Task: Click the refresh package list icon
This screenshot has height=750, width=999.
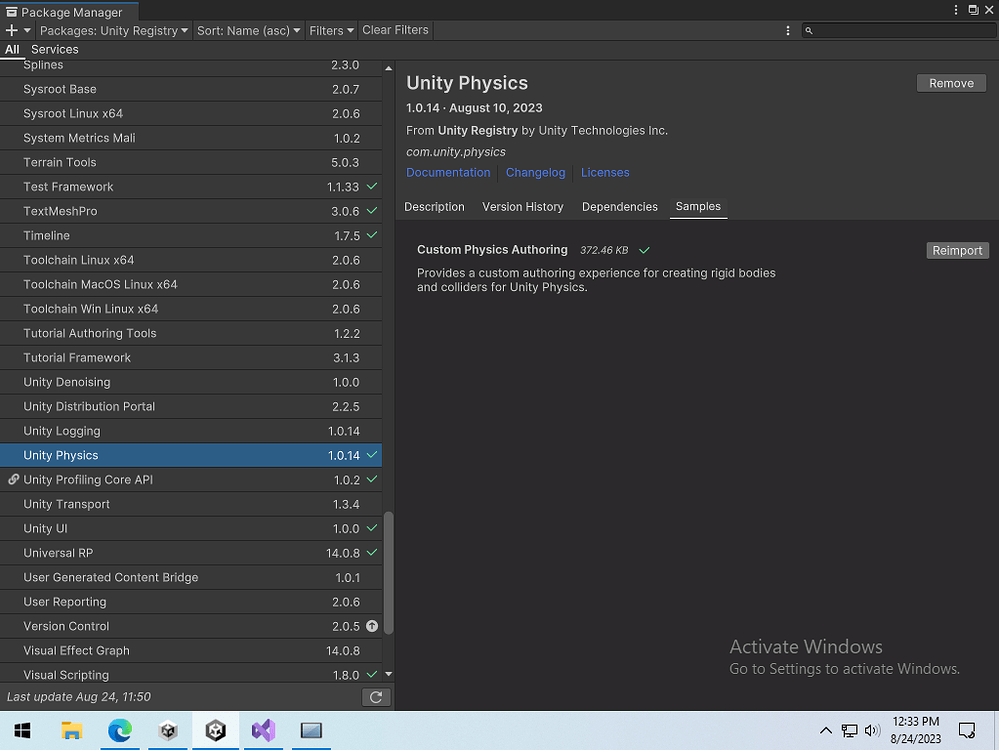Action: click(x=376, y=697)
